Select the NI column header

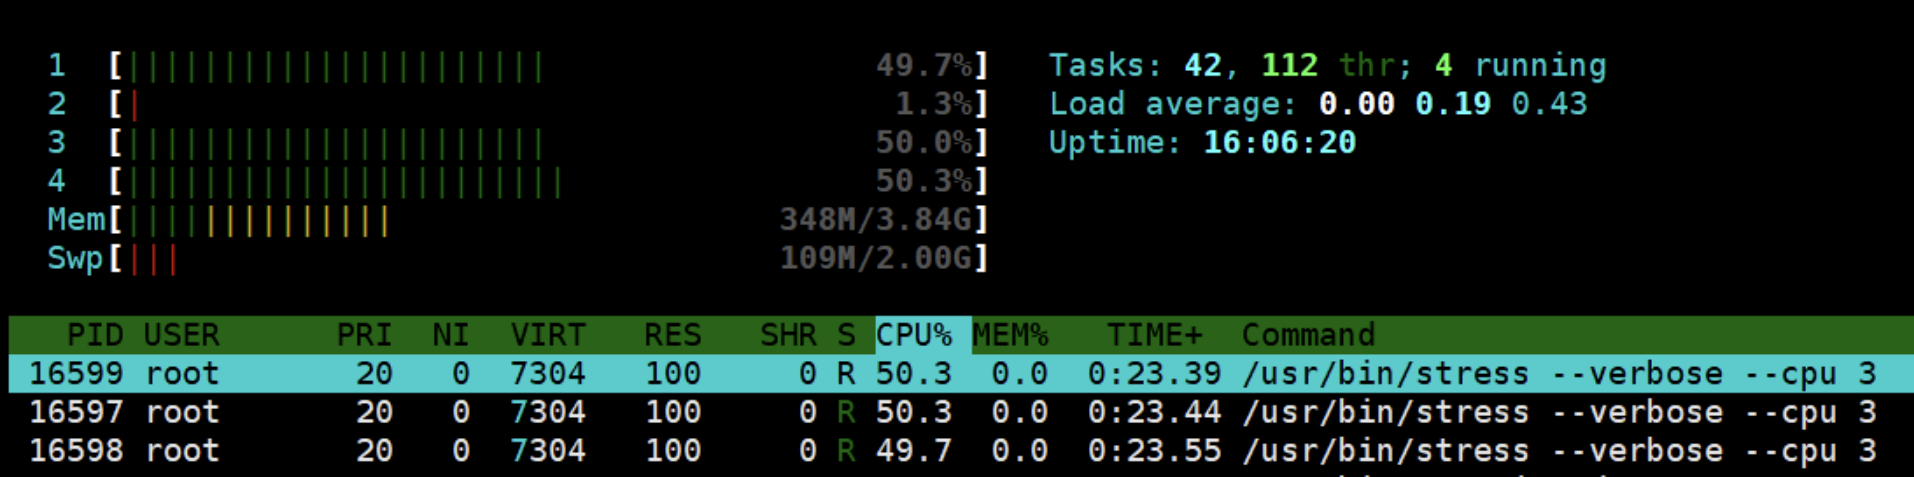click(x=450, y=335)
